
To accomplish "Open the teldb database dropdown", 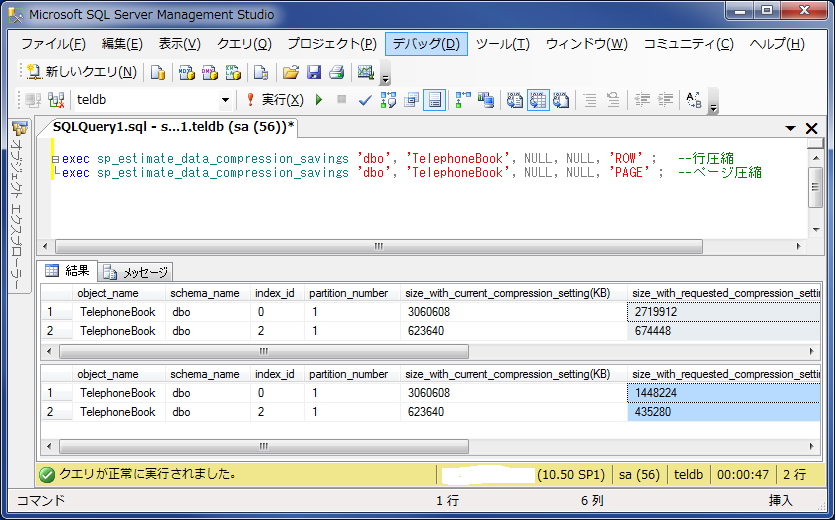I will pyautogui.click(x=225, y=100).
